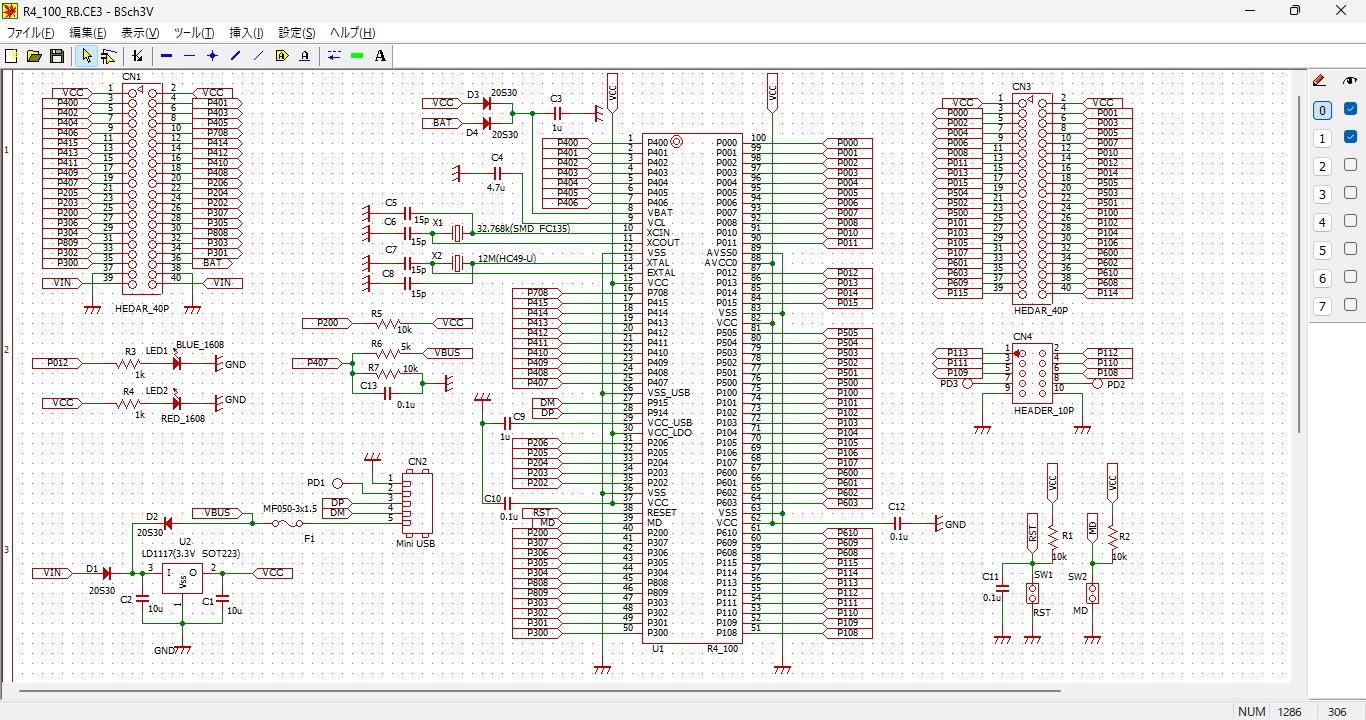Choose the bold A comment text tool
The height and width of the screenshot is (720, 1366).
click(380, 56)
